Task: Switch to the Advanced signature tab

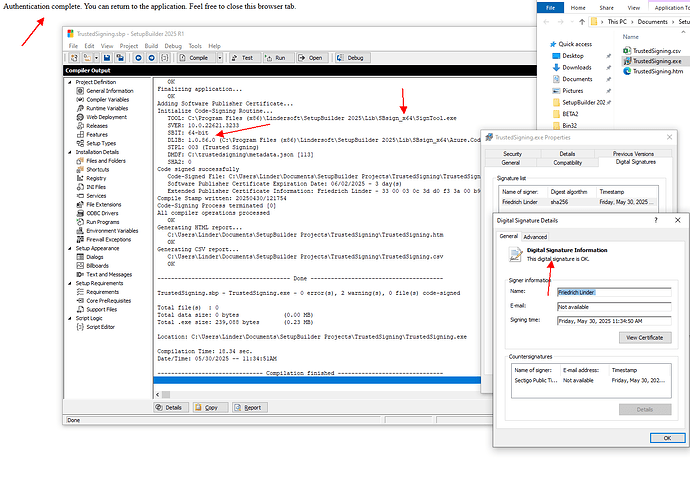Action: coord(537,236)
